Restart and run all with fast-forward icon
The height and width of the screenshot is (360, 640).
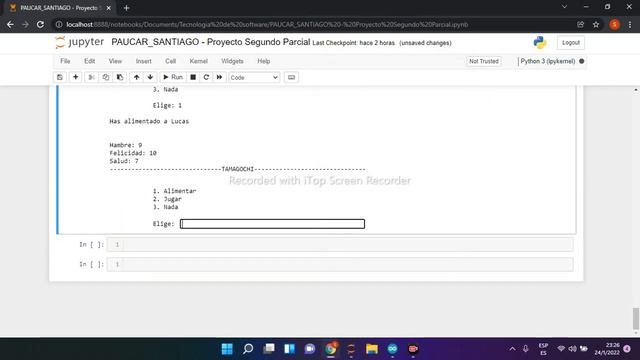click(x=220, y=77)
